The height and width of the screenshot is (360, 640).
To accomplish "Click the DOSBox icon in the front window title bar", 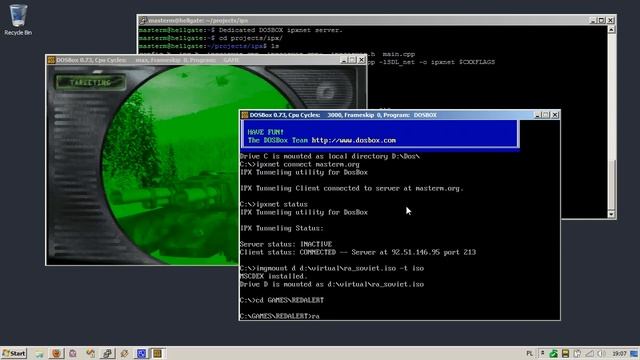I will click(245, 115).
